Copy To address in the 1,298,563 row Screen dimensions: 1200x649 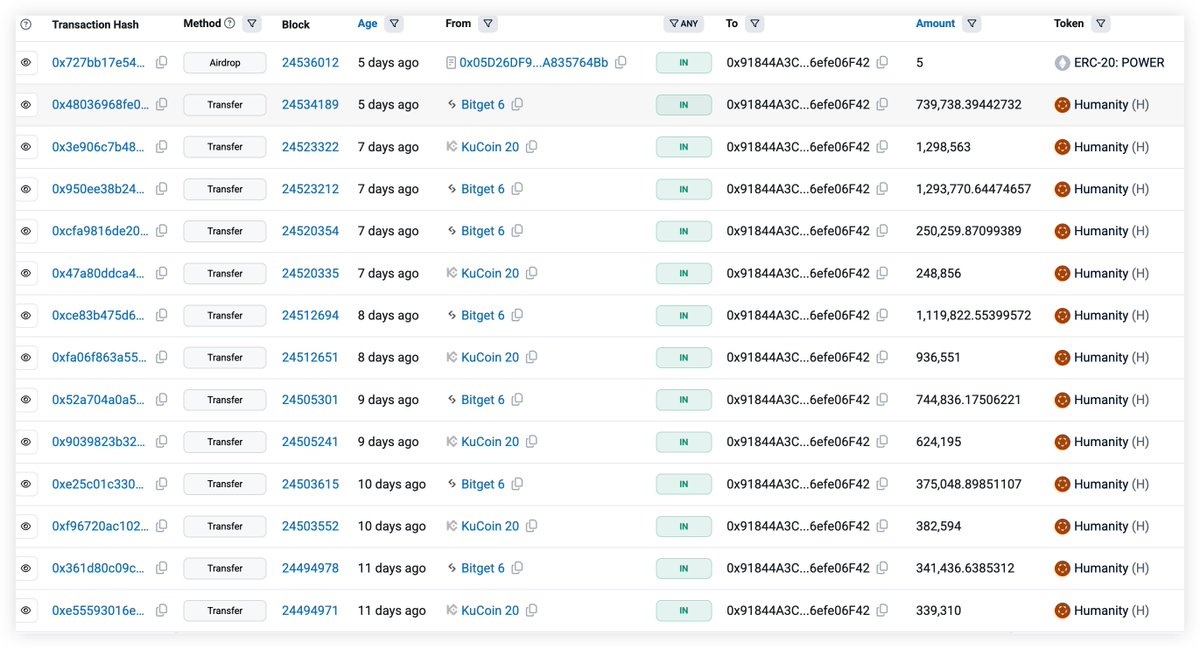882,147
